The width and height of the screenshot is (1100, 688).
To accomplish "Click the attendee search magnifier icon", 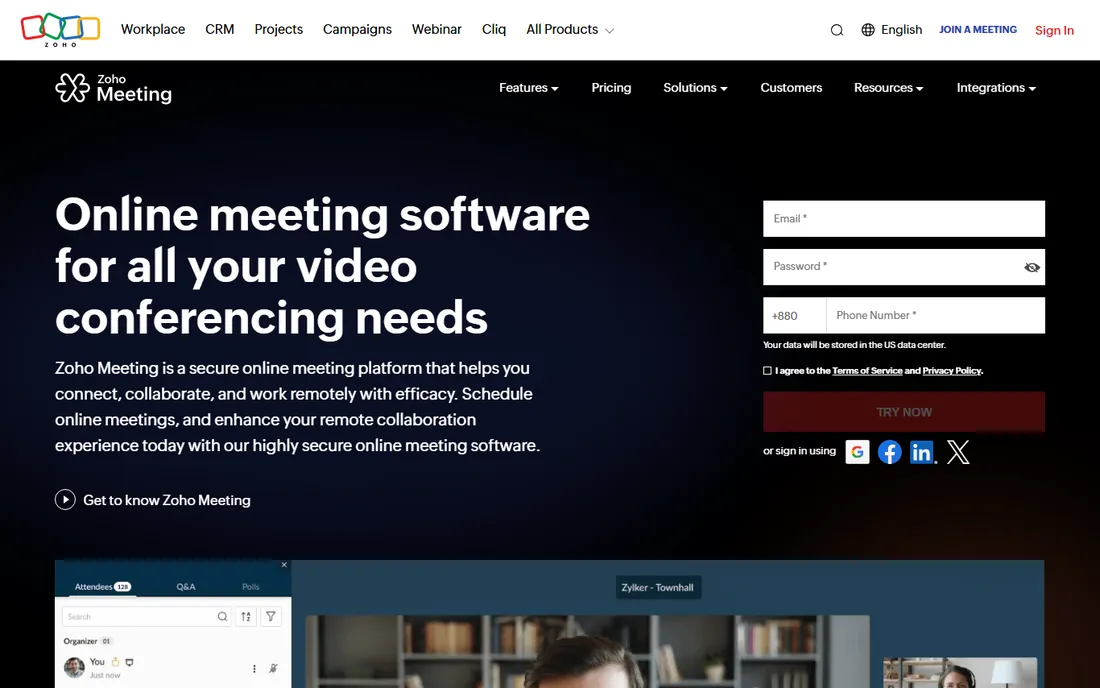I will point(222,616).
